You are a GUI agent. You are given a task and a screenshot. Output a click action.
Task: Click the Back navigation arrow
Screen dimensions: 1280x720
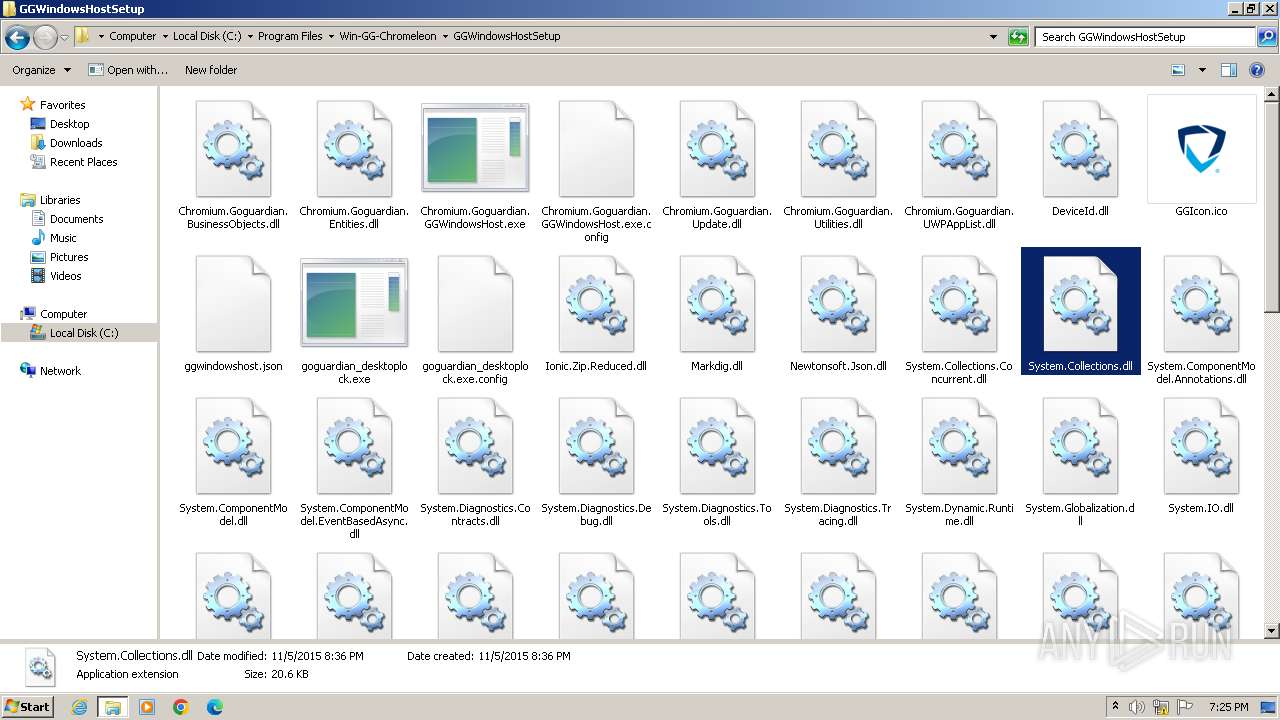[17, 38]
